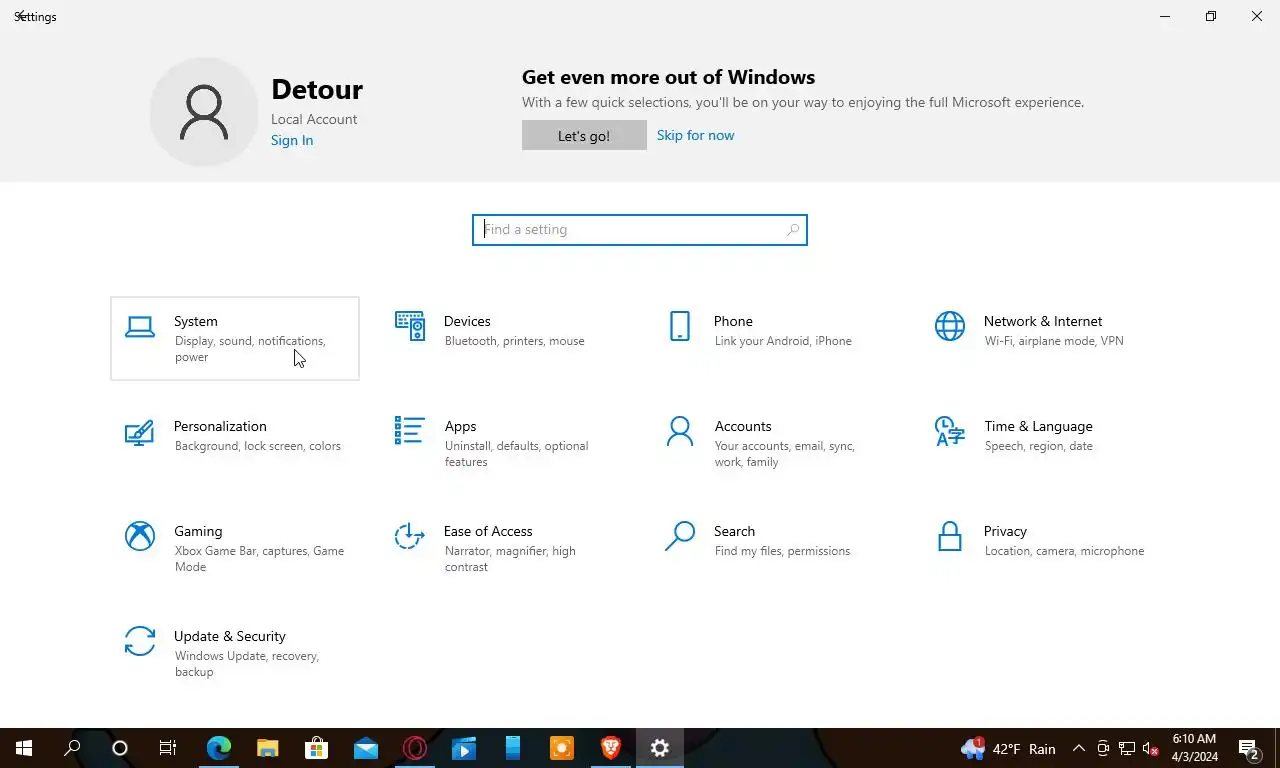
Task: Open the clock showing 6:10 AM
Action: pyautogui.click(x=1195, y=748)
